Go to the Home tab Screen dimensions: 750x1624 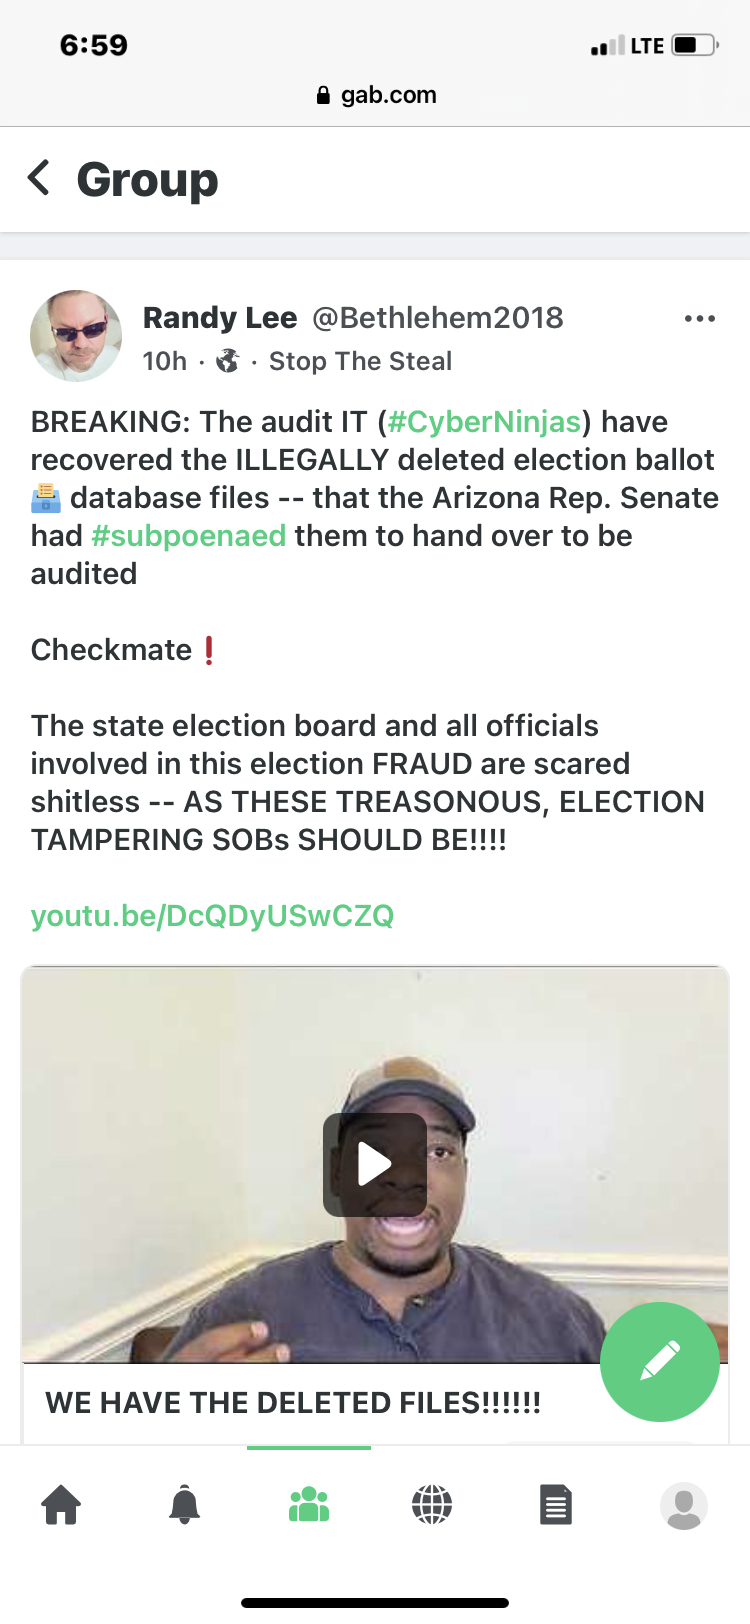pyautogui.click(x=61, y=1504)
